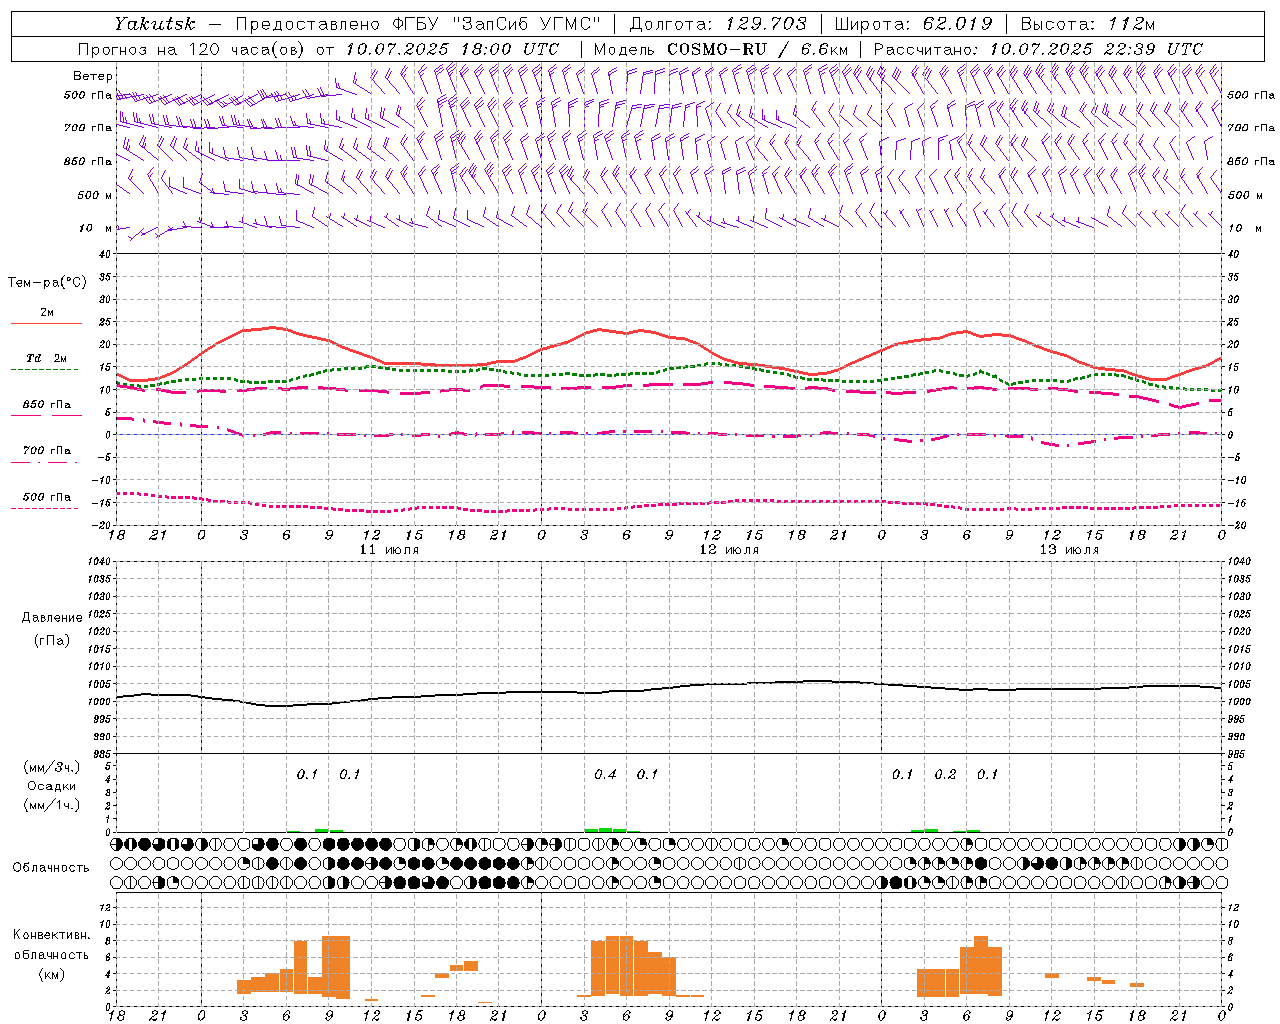Click the 'Высота: 112м' header value

1088,24
